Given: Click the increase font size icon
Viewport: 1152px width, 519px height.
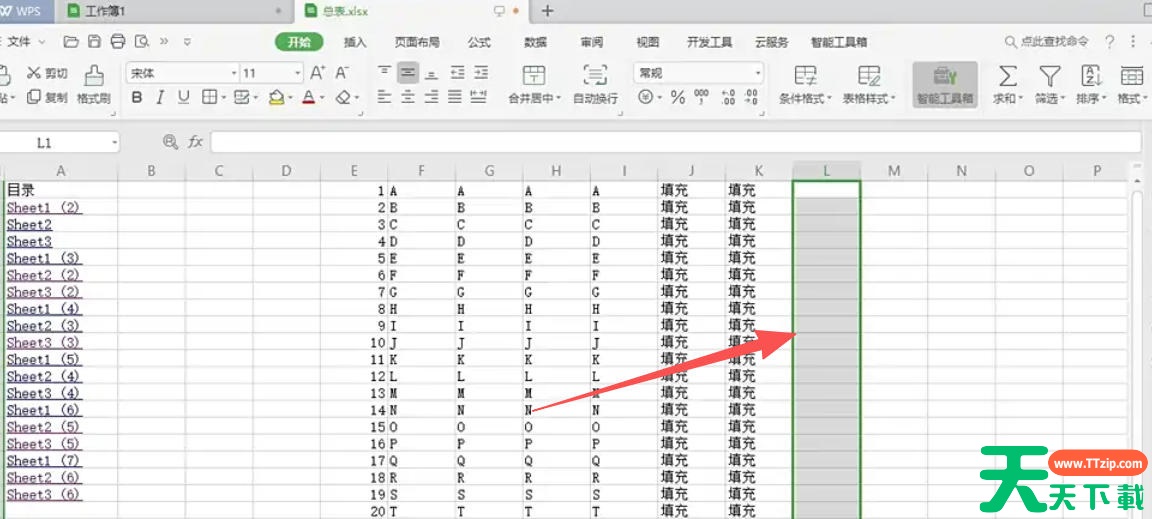Looking at the screenshot, I should click(317, 73).
